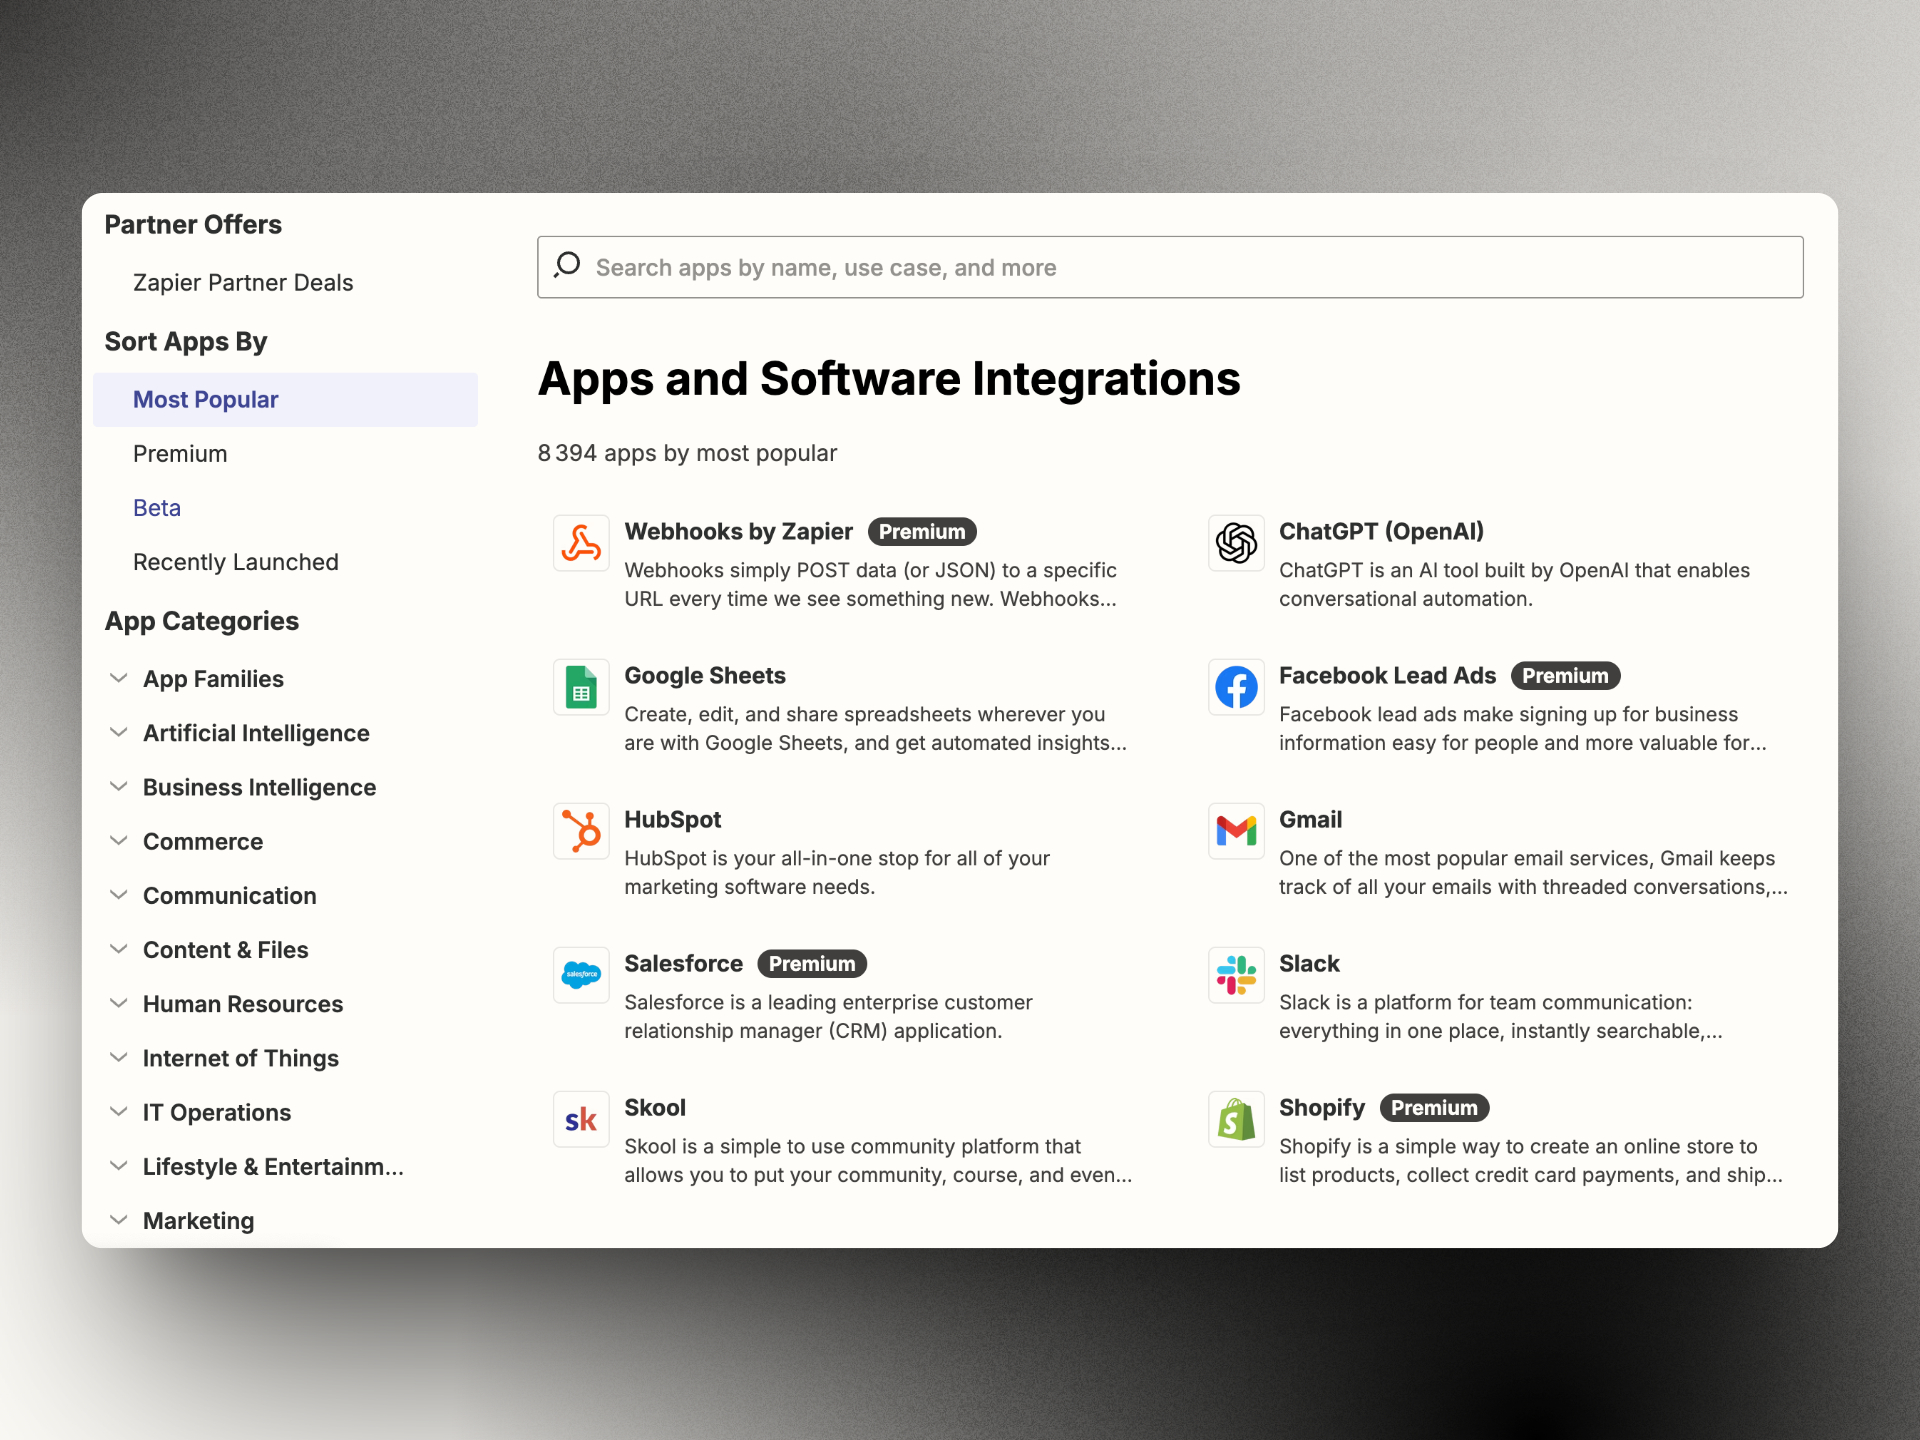Open the Webhooks by Zapier app icon
1920x1440 pixels.
coord(581,543)
